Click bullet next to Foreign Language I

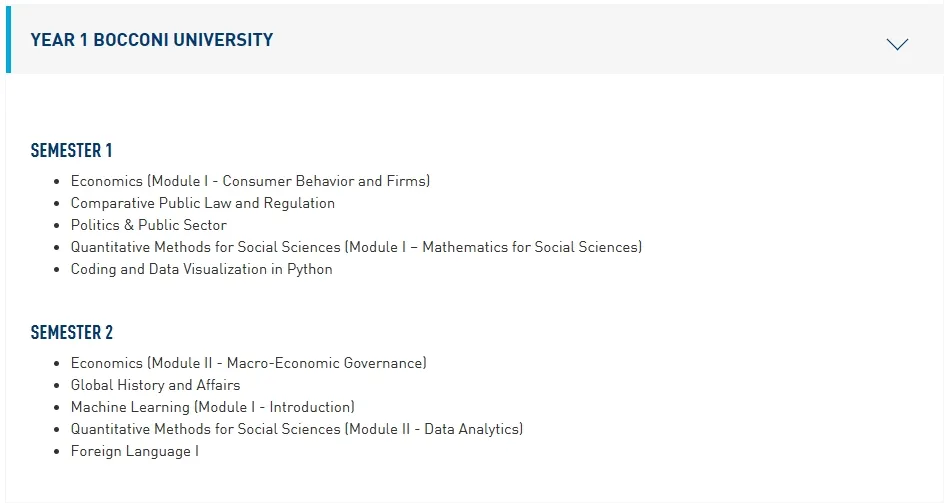click(57, 452)
